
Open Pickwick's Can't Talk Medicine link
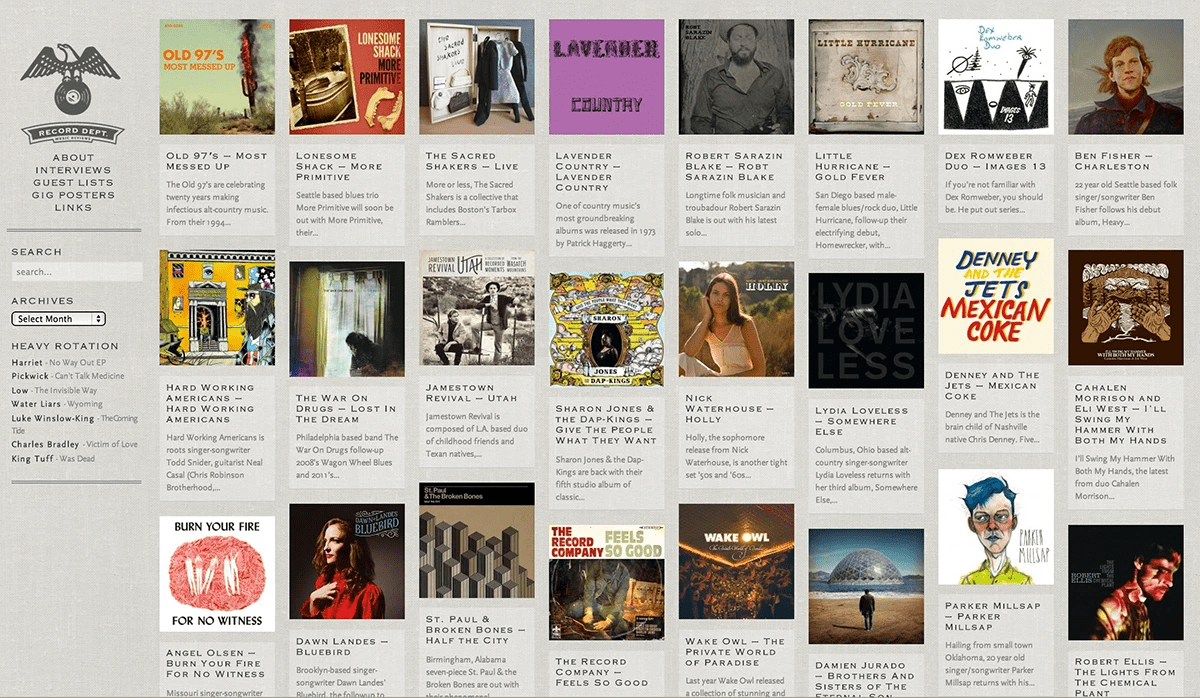pyautogui.click(x=65, y=376)
